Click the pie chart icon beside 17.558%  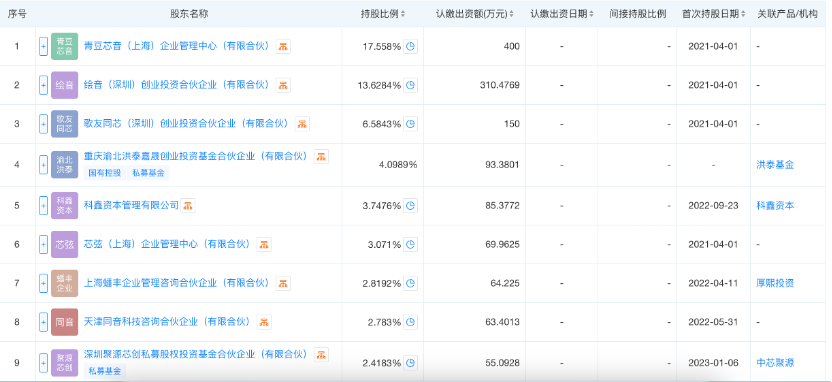pyautogui.click(x=410, y=47)
